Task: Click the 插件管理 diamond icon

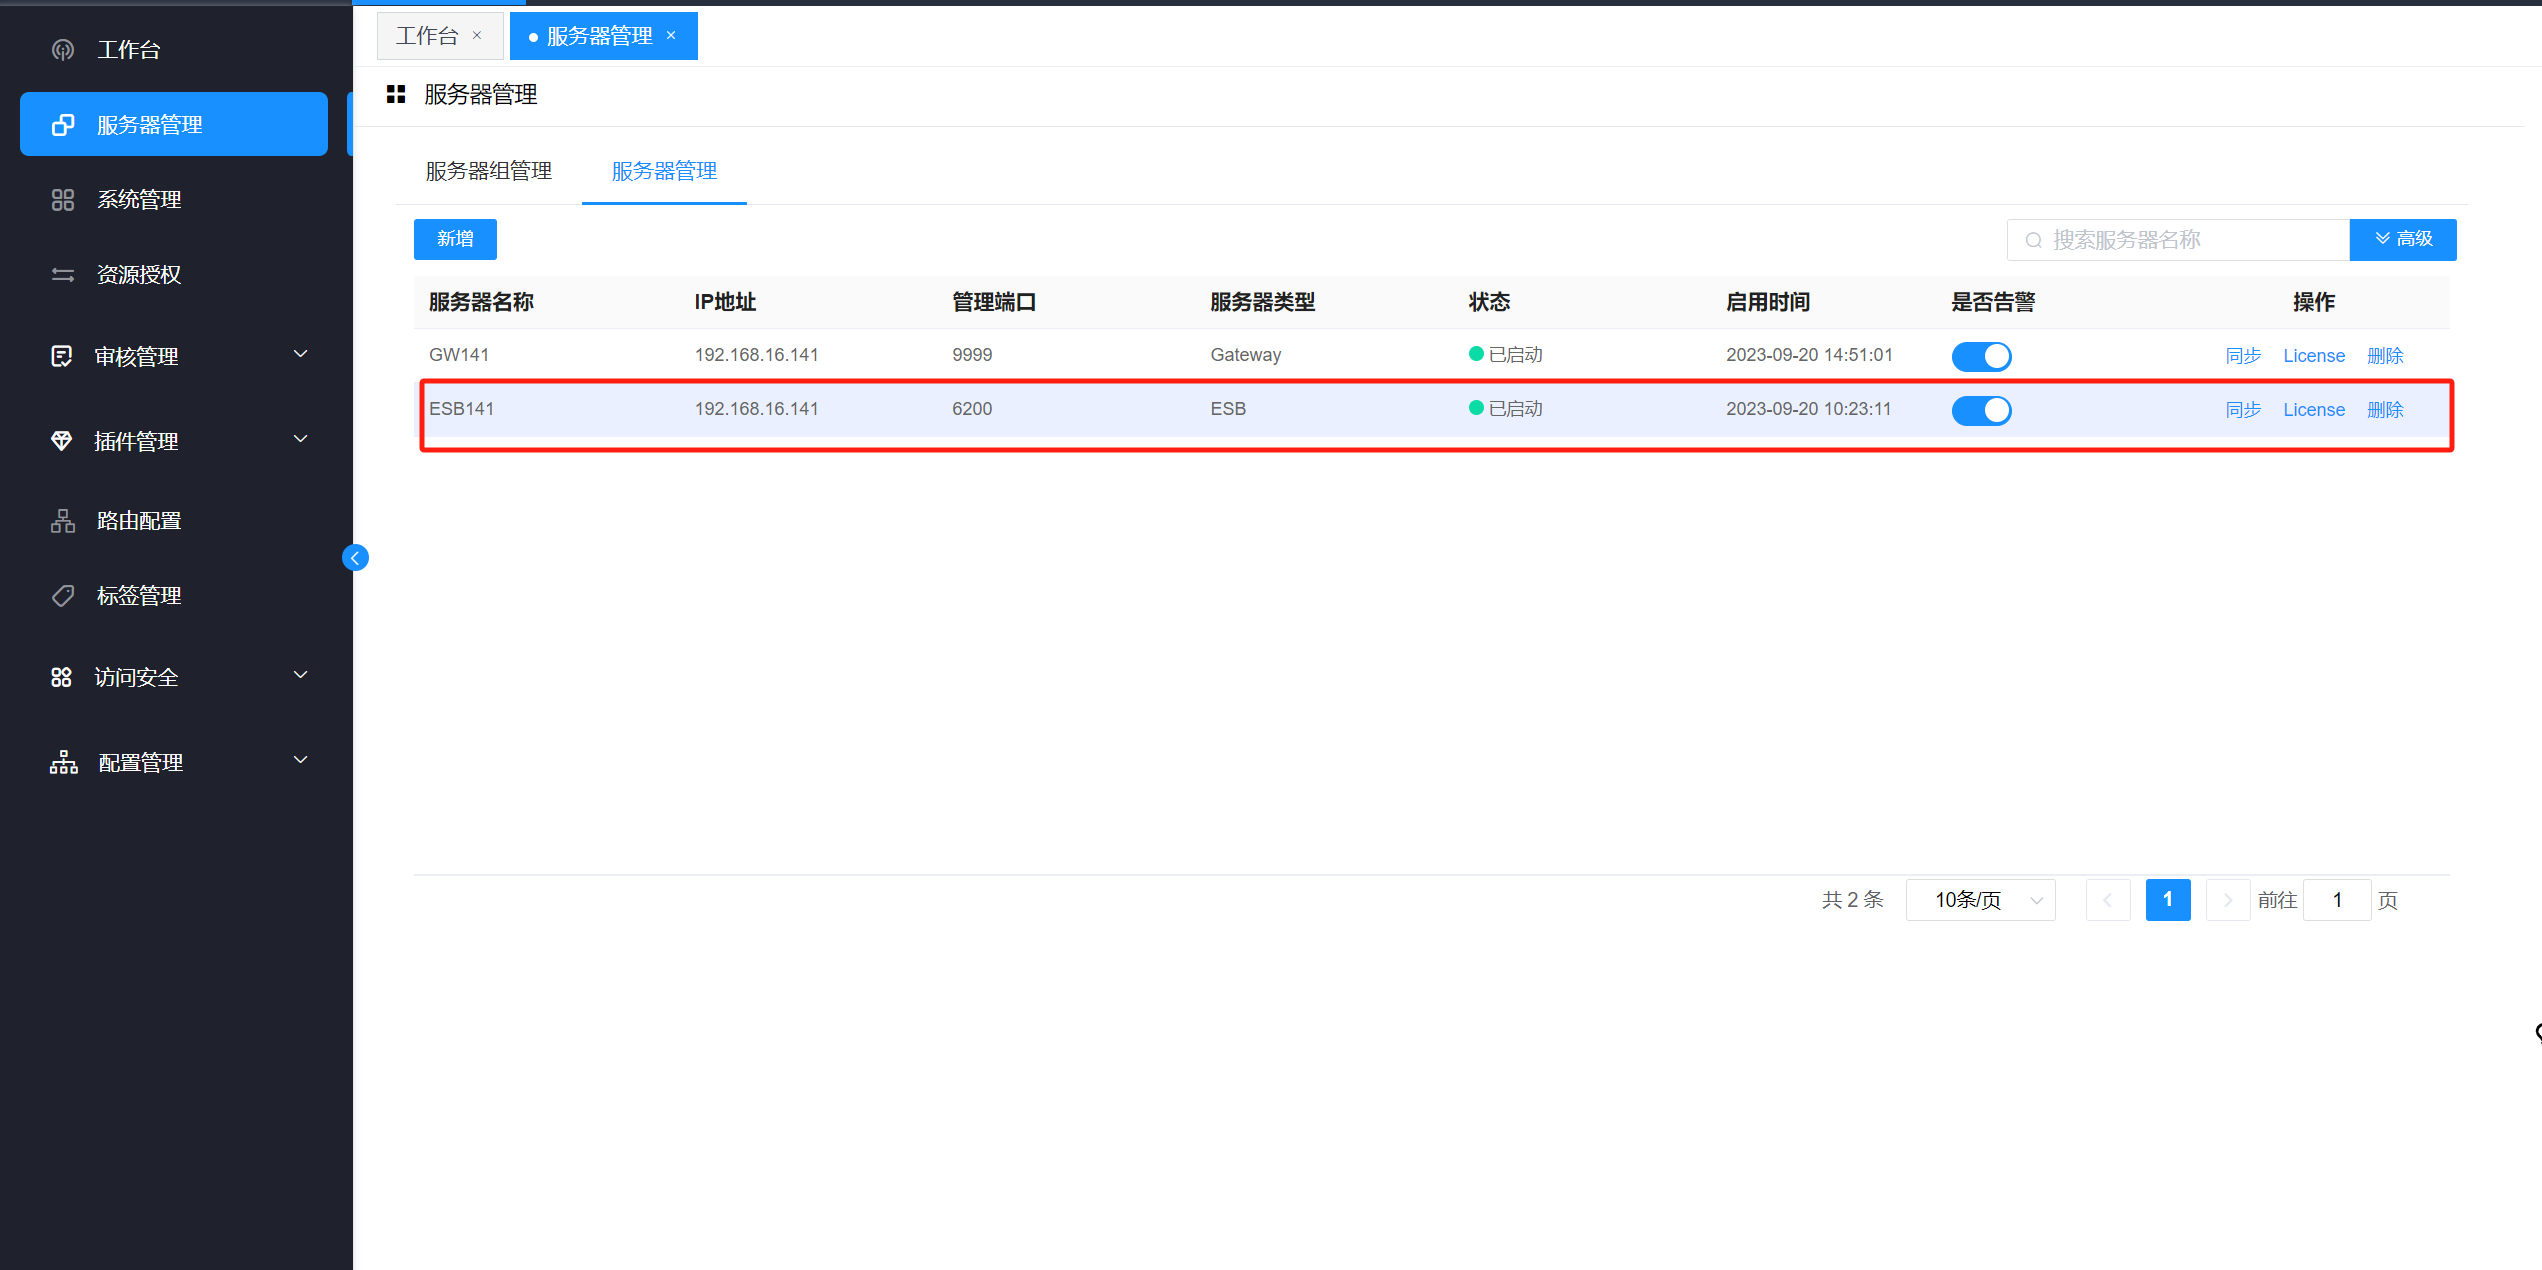Action: click(61, 441)
